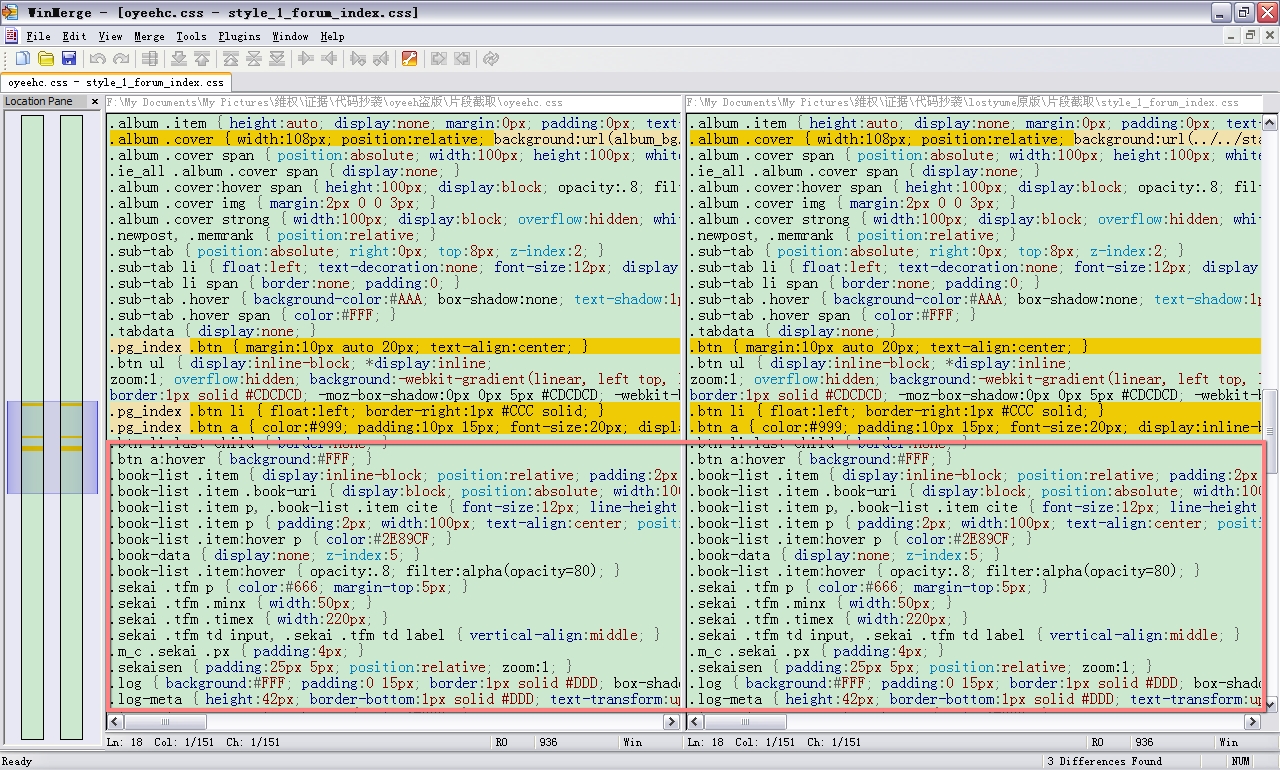Click ".album .cover" difference line in left pane
This screenshot has height=770, width=1280.
[393, 139]
